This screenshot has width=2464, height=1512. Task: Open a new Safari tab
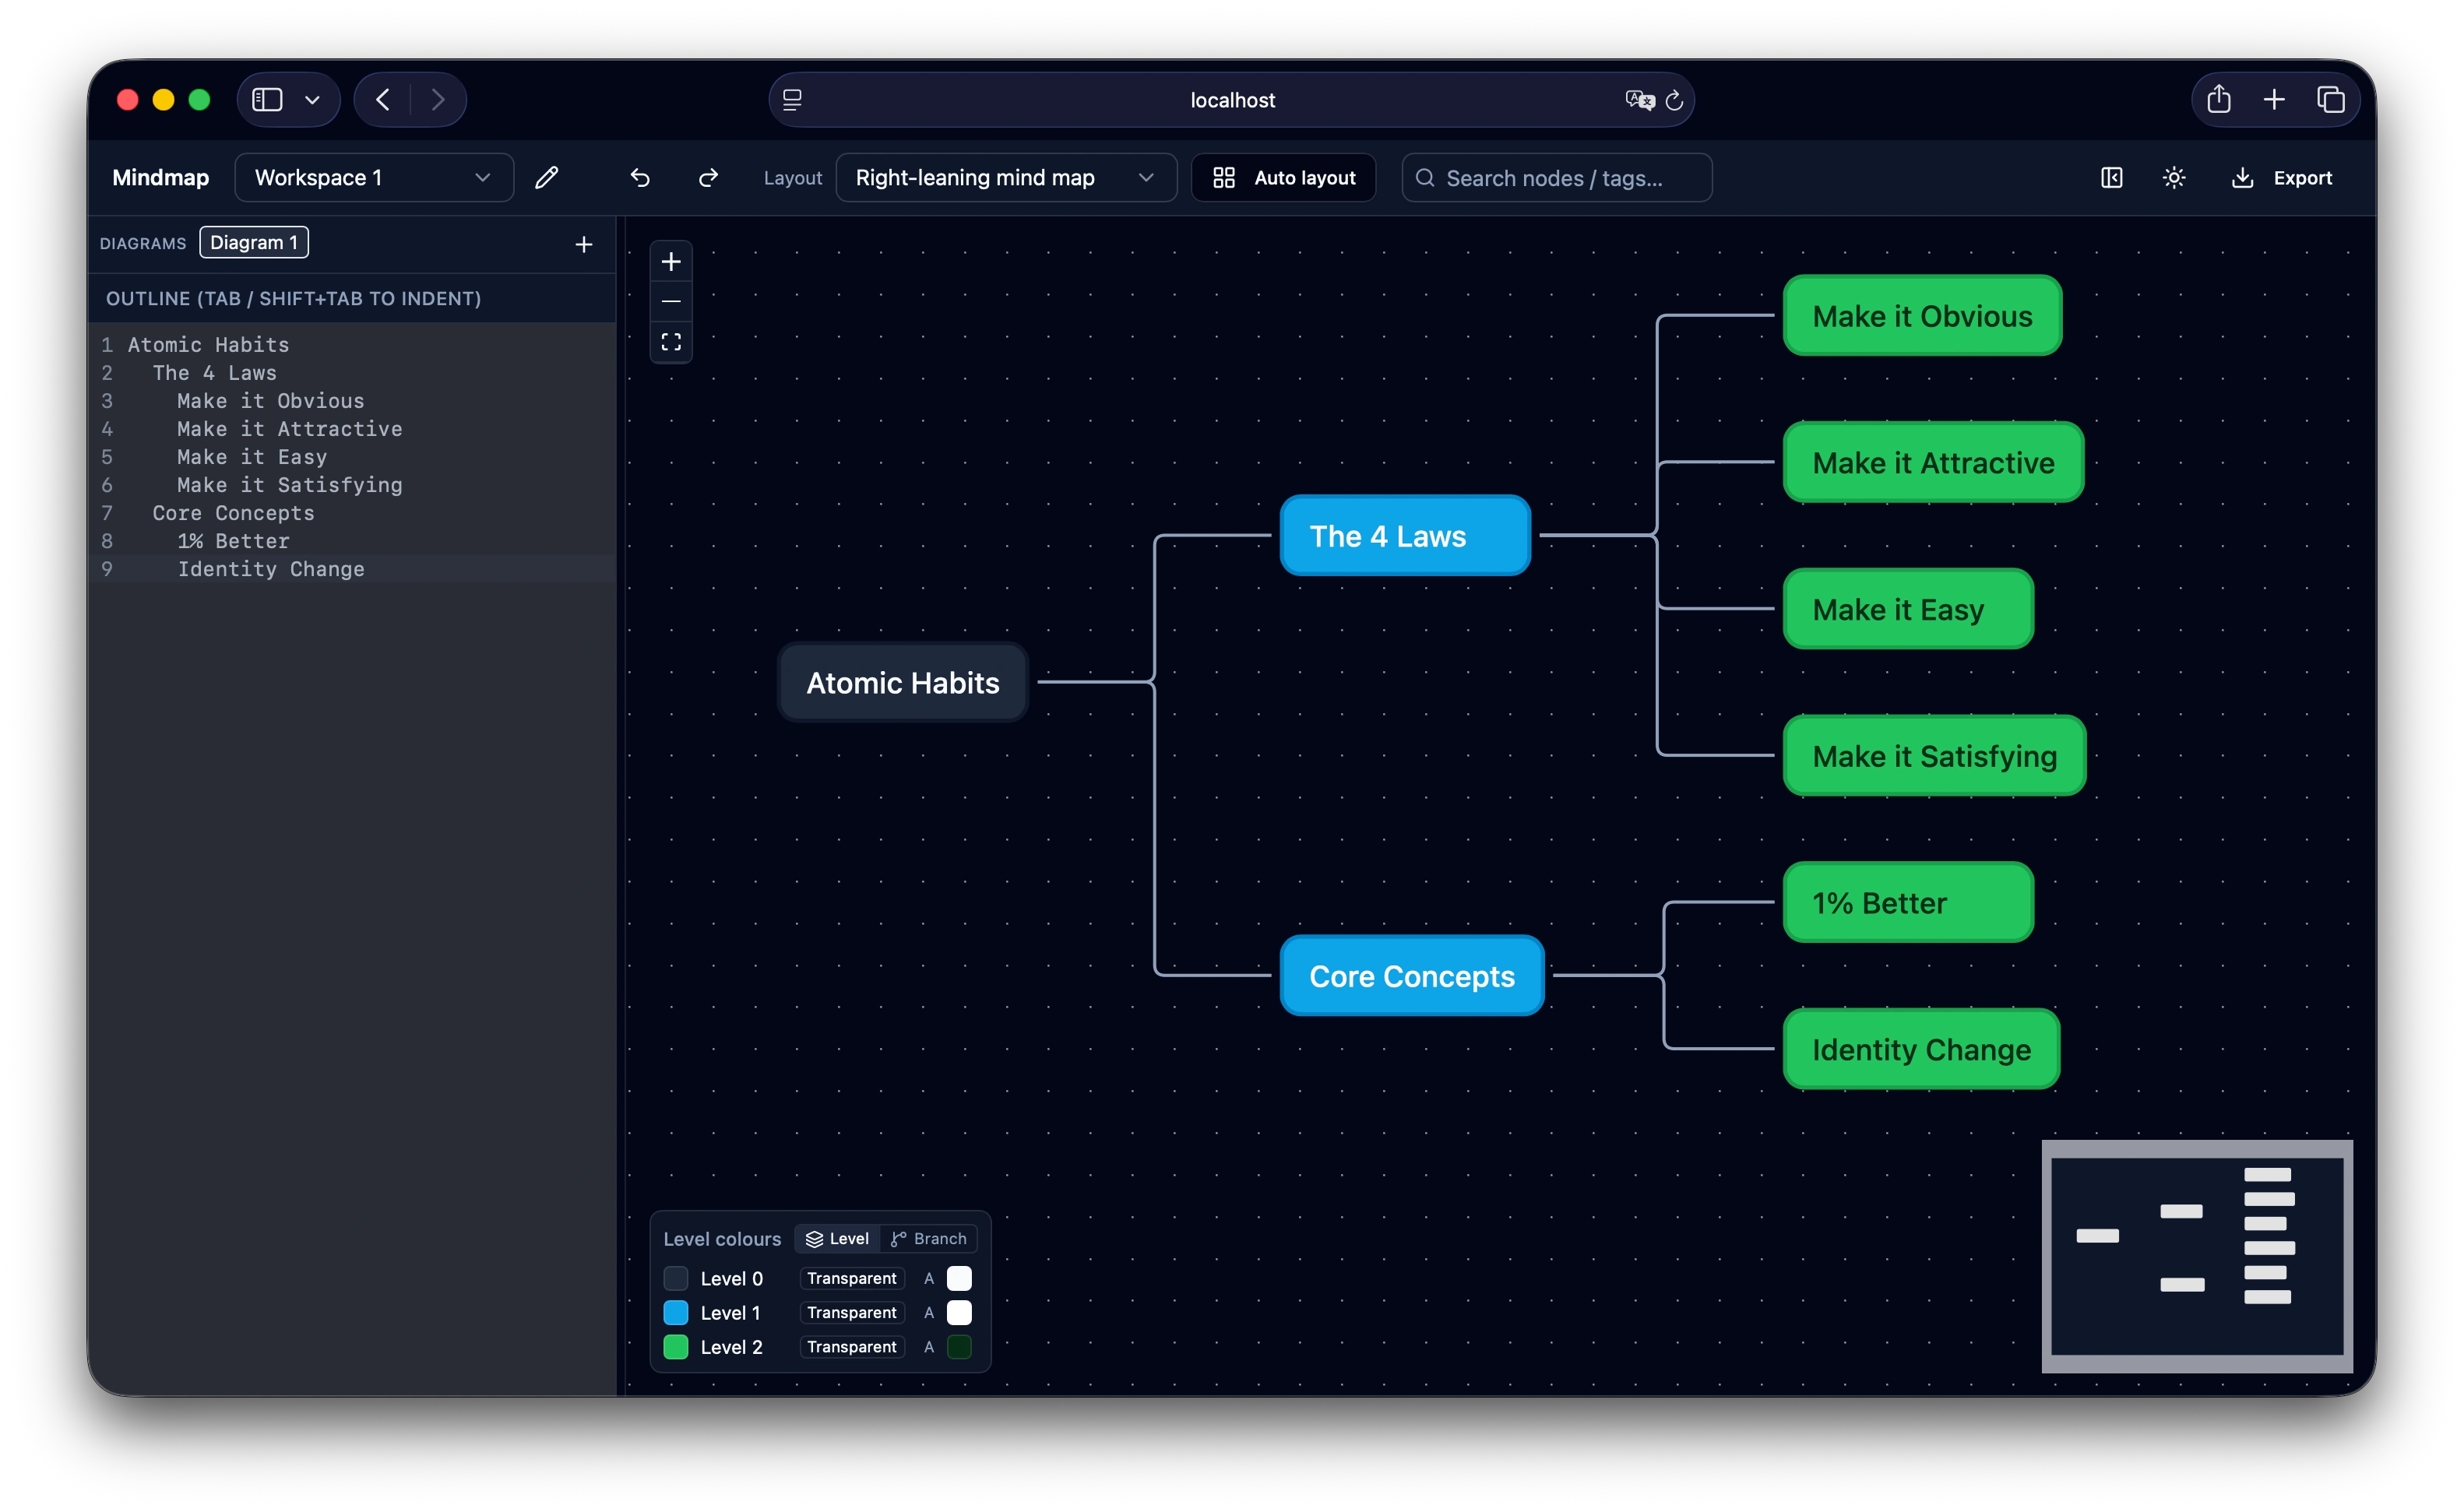point(2274,100)
